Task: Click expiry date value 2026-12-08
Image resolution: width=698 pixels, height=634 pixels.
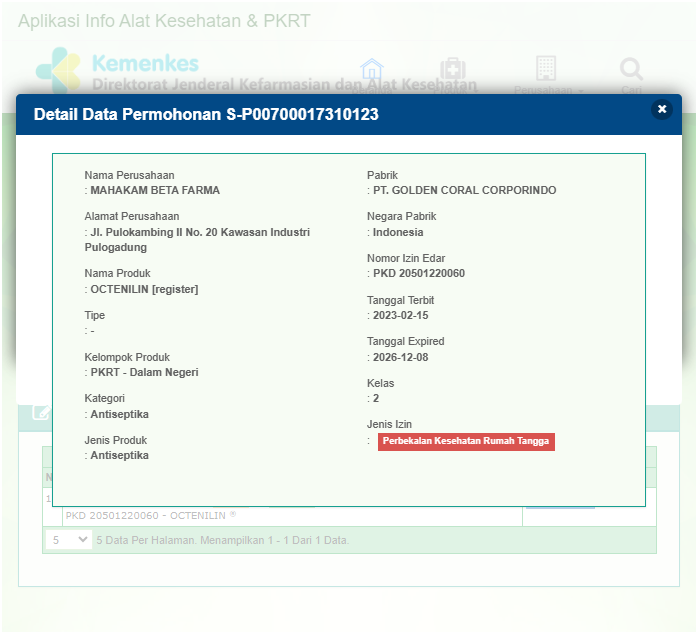Action: tap(403, 357)
